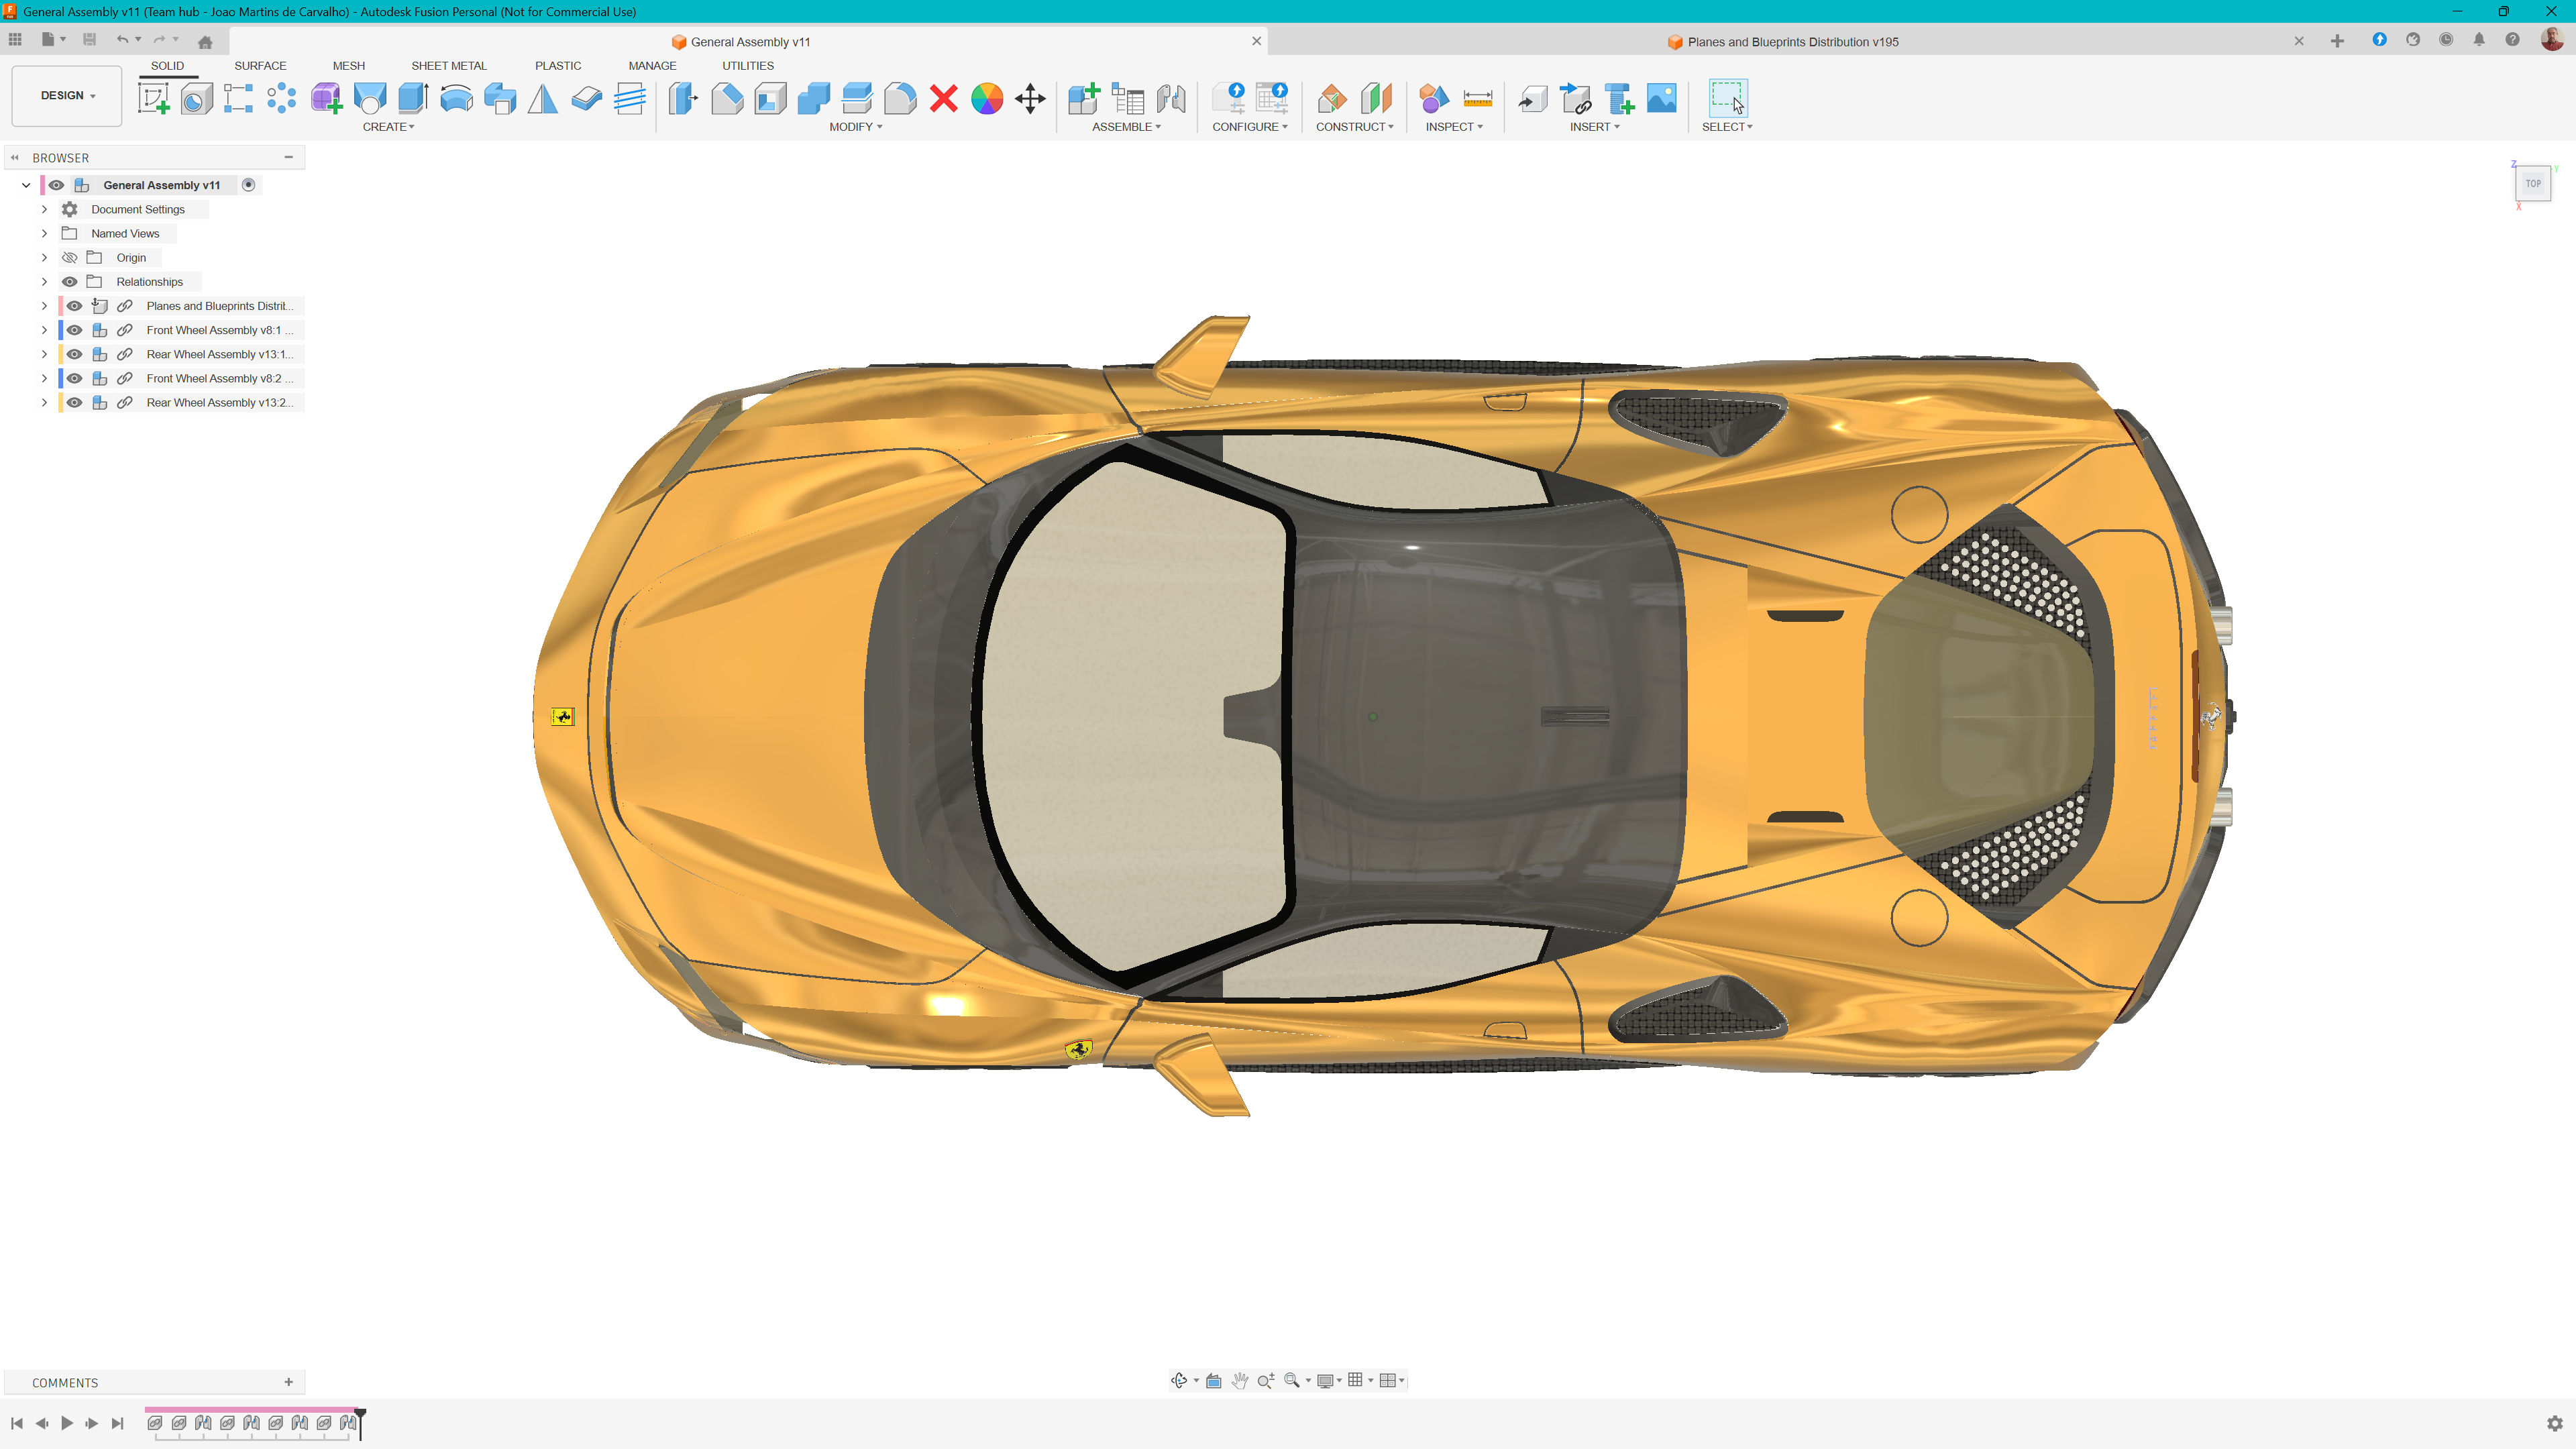Expand the Named Views folder

[x=44, y=234]
